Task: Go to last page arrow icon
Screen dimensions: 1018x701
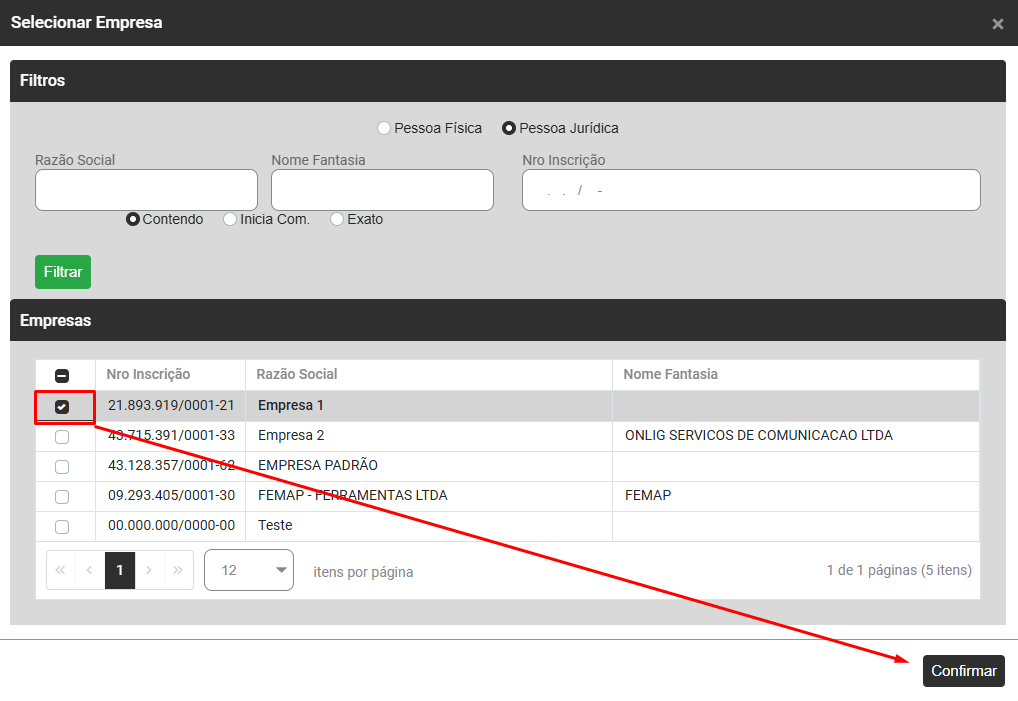Action: (x=178, y=570)
